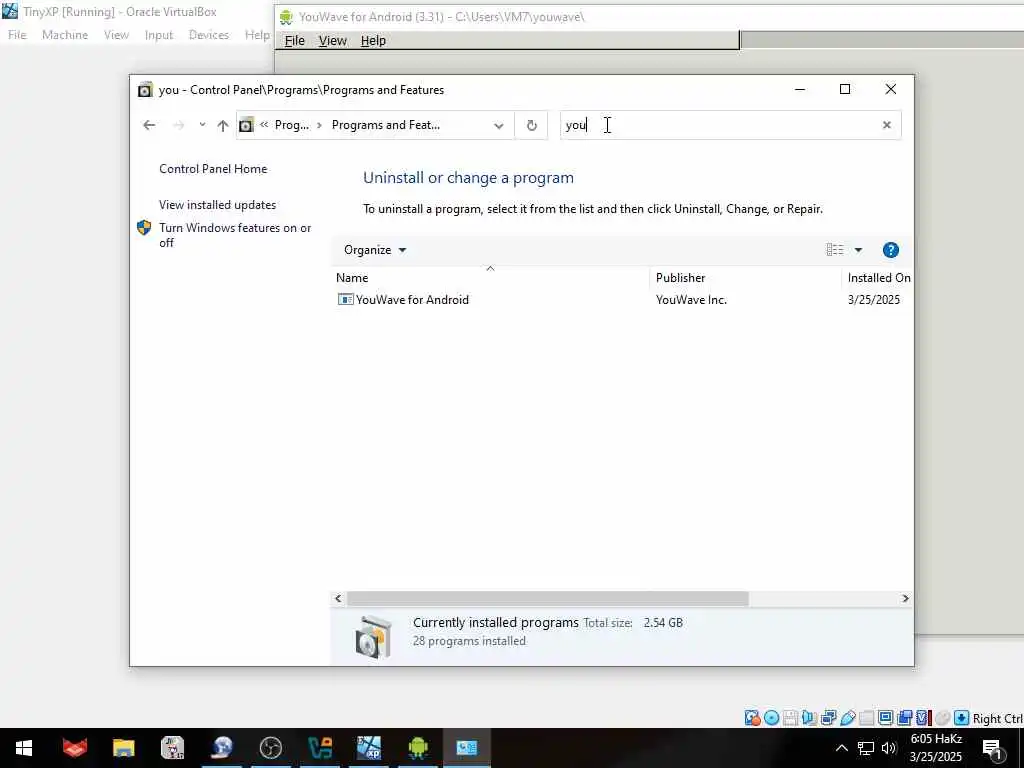Click the Windows features shield icon
Screen dimensions: 1024x768
[x=144, y=228]
